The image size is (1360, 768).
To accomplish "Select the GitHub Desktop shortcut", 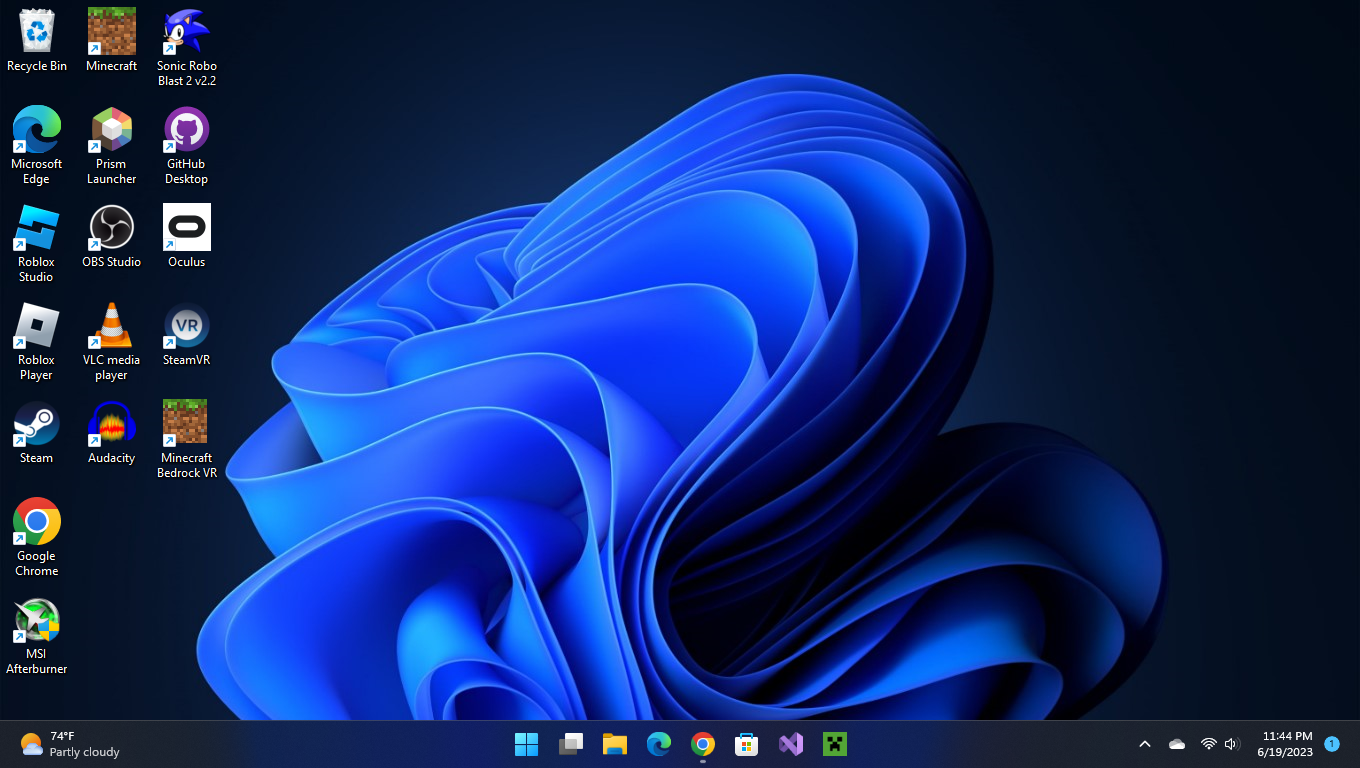I will 187,146.
